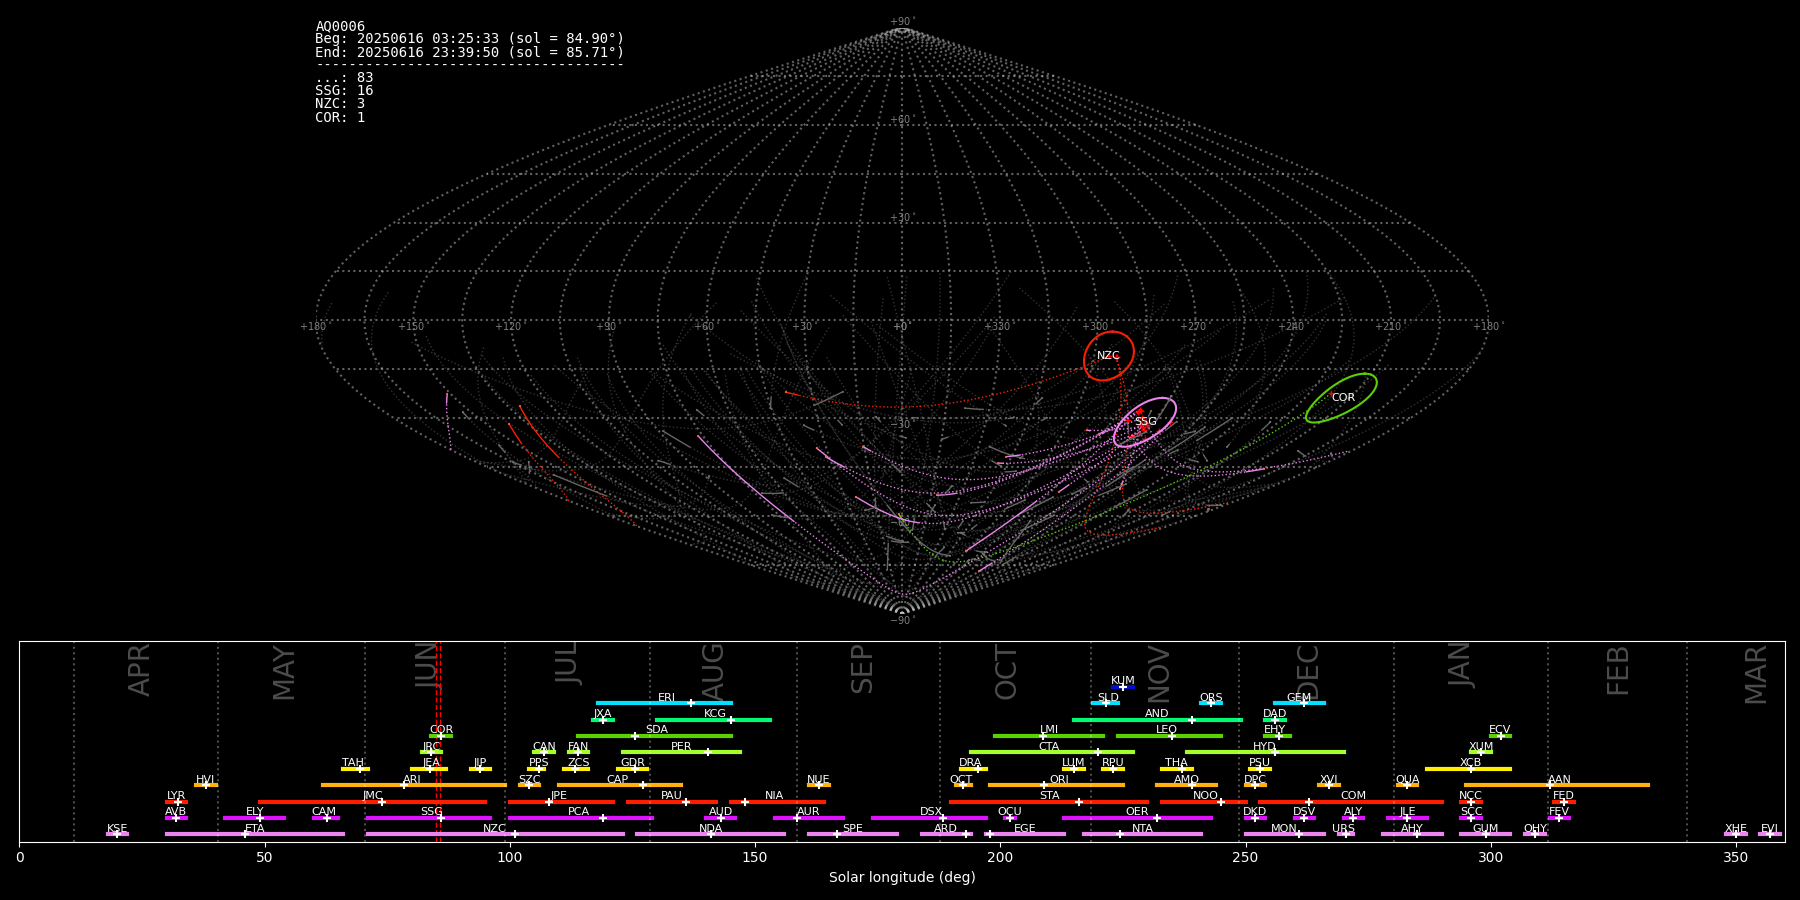Click the GEM shower label
1800x900 pixels.
[1299, 698]
